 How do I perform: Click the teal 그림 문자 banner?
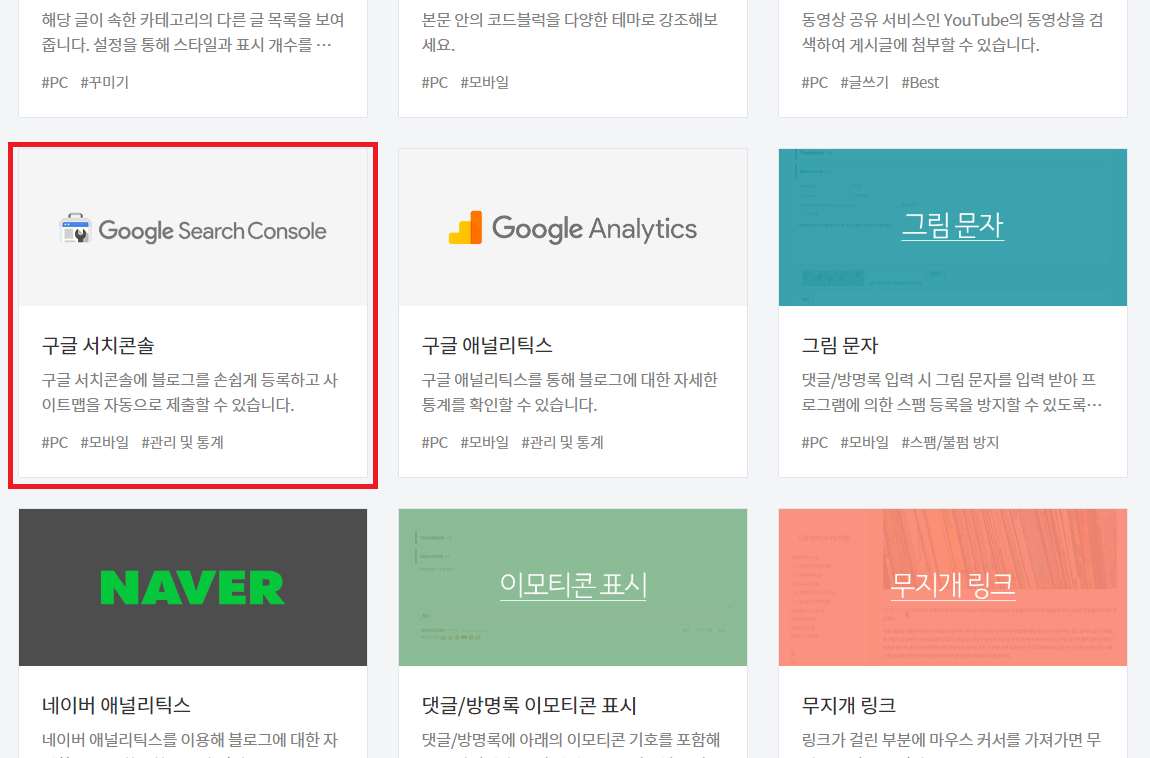click(953, 227)
